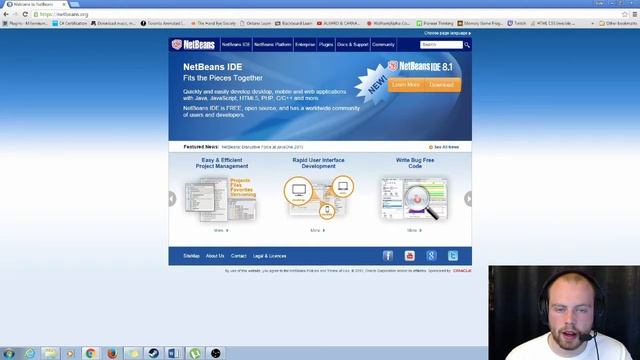Click the orange Download button
Viewport: 640px width, 360px height.
pyautogui.click(x=441, y=84)
